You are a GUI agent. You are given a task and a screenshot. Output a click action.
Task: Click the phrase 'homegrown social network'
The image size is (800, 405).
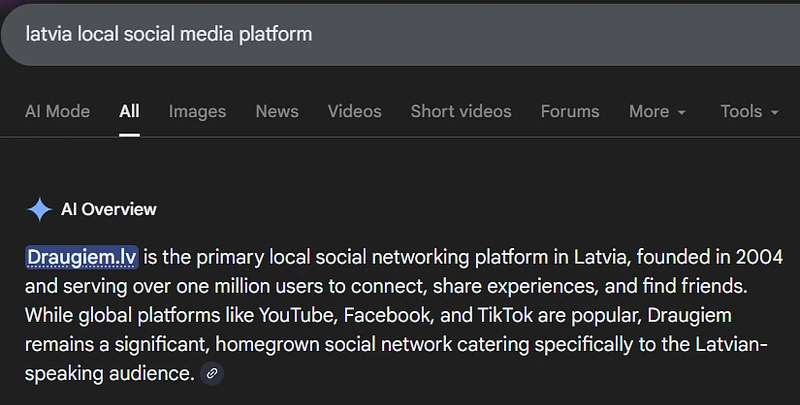(334, 344)
